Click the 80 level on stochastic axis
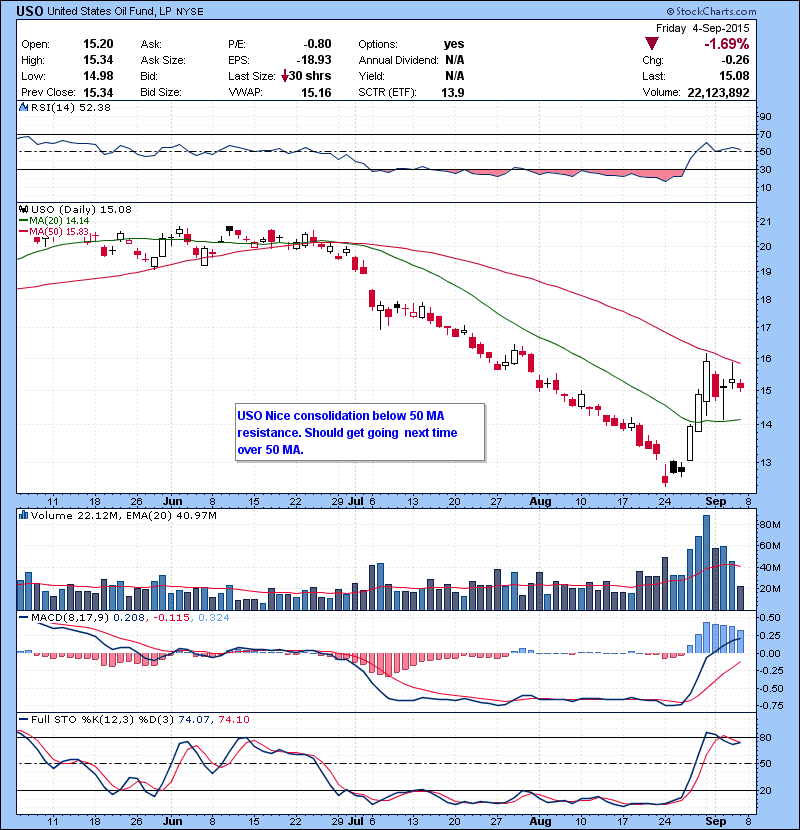Screen dimensions: 800x830 tap(766, 738)
